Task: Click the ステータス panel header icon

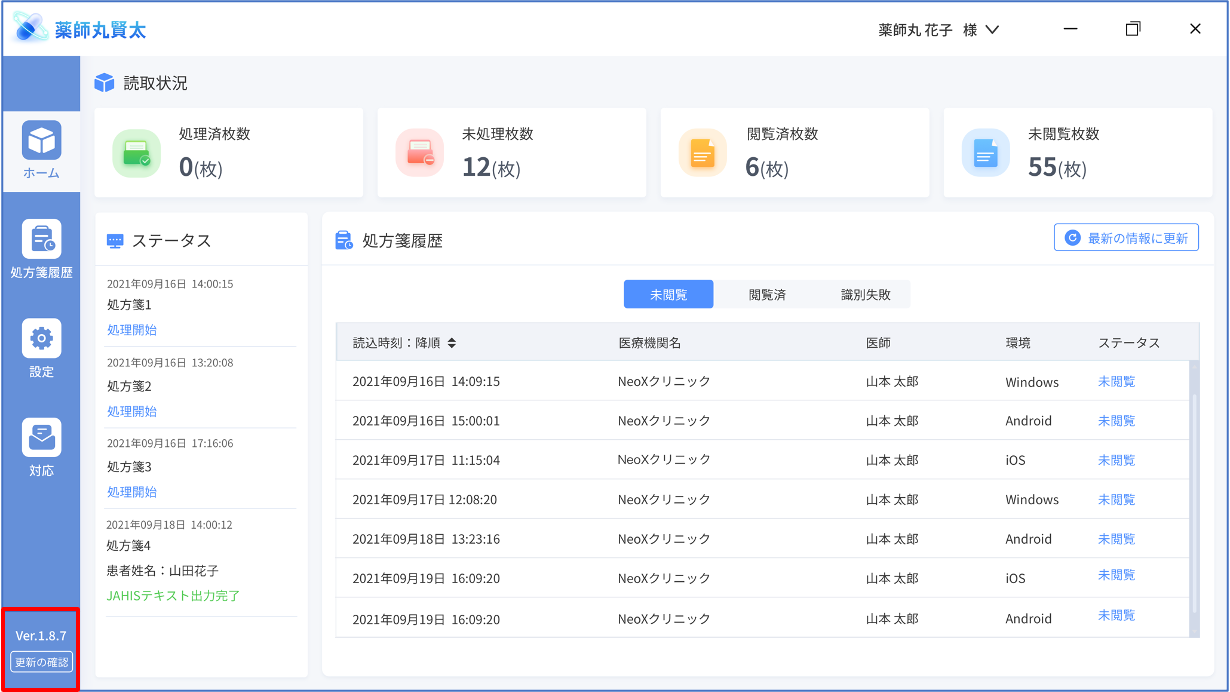Action: (115, 241)
